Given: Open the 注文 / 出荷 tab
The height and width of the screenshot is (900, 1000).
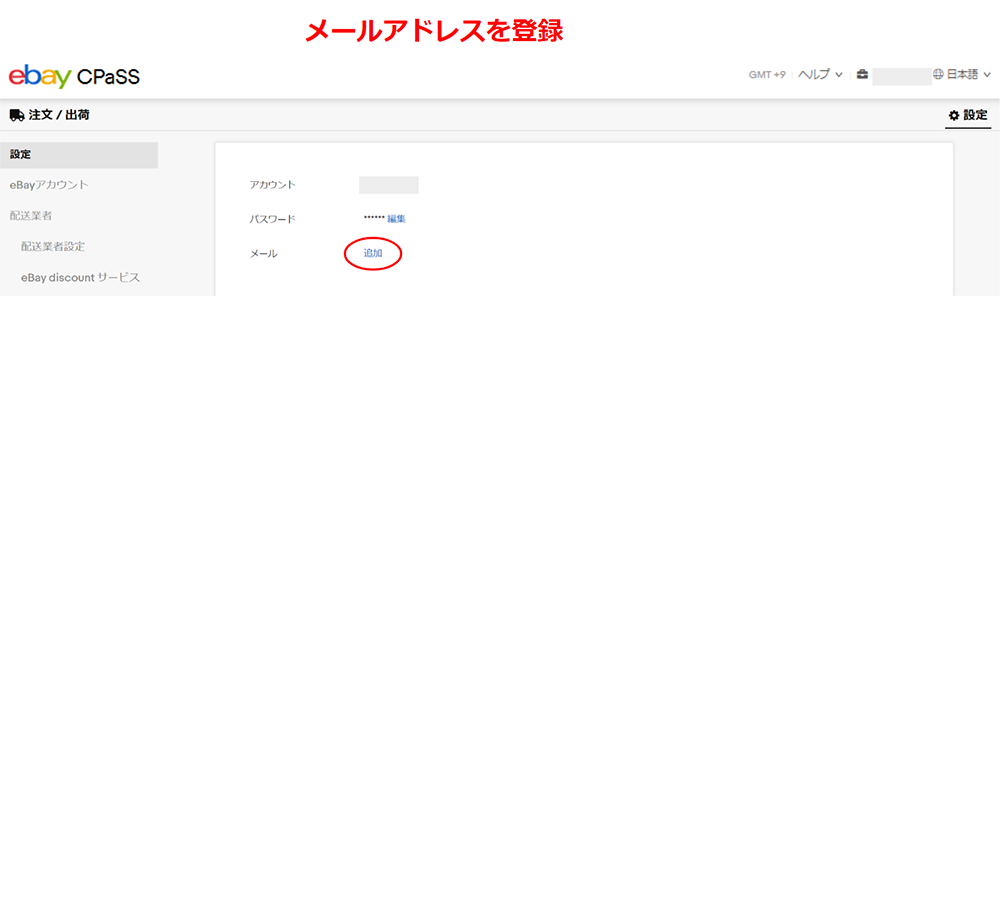Looking at the screenshot, I should pos(59,115).
